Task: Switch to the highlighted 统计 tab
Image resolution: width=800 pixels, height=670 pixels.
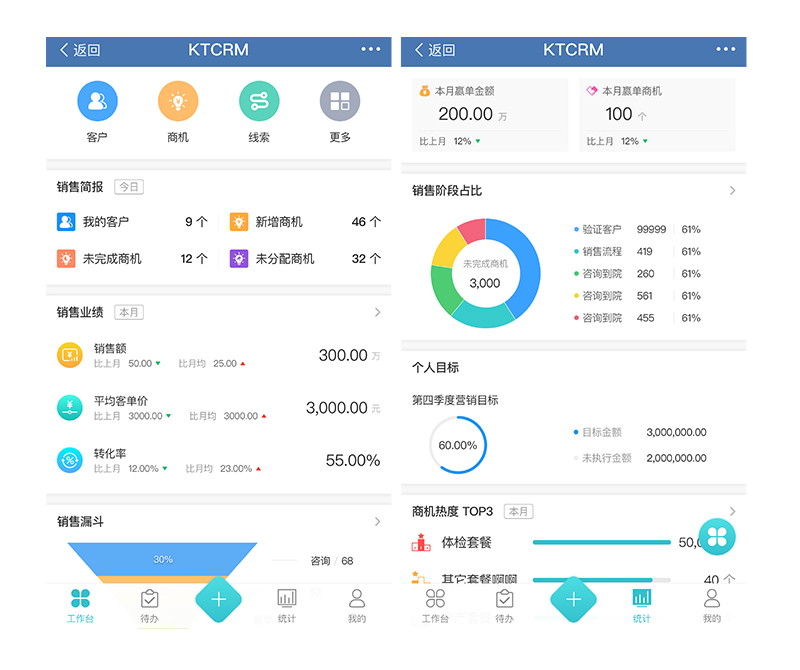Action: 642,604
